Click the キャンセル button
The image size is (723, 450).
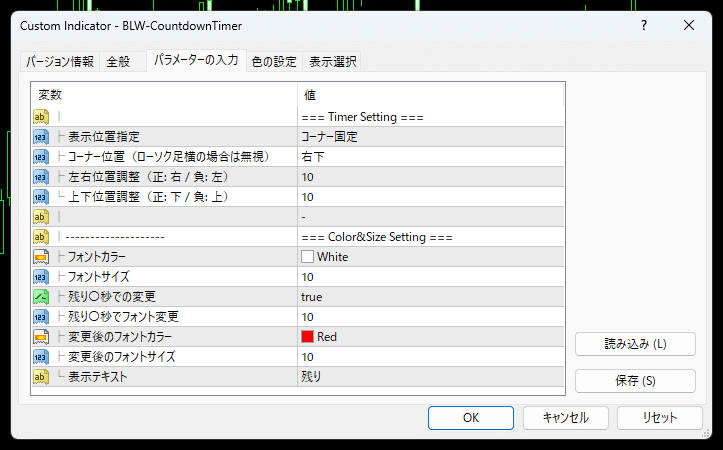pos(566,418)
